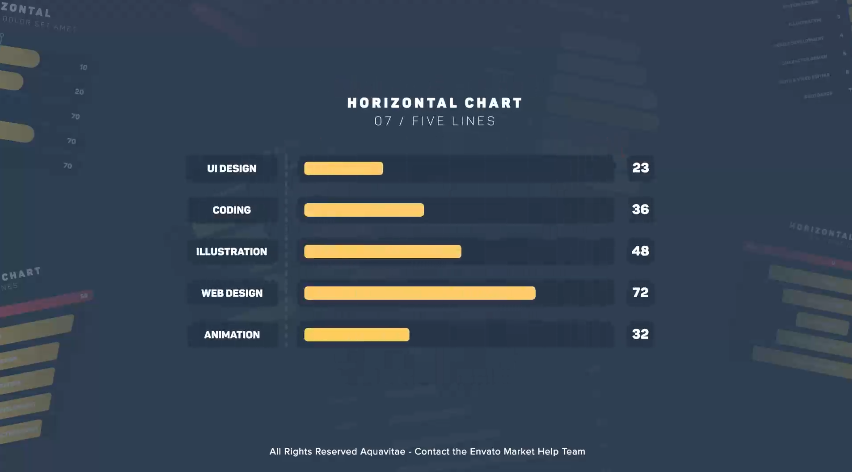Click the UI DESIGN label
The height and width of the screenshot is (472, 852).
point(231,168)
